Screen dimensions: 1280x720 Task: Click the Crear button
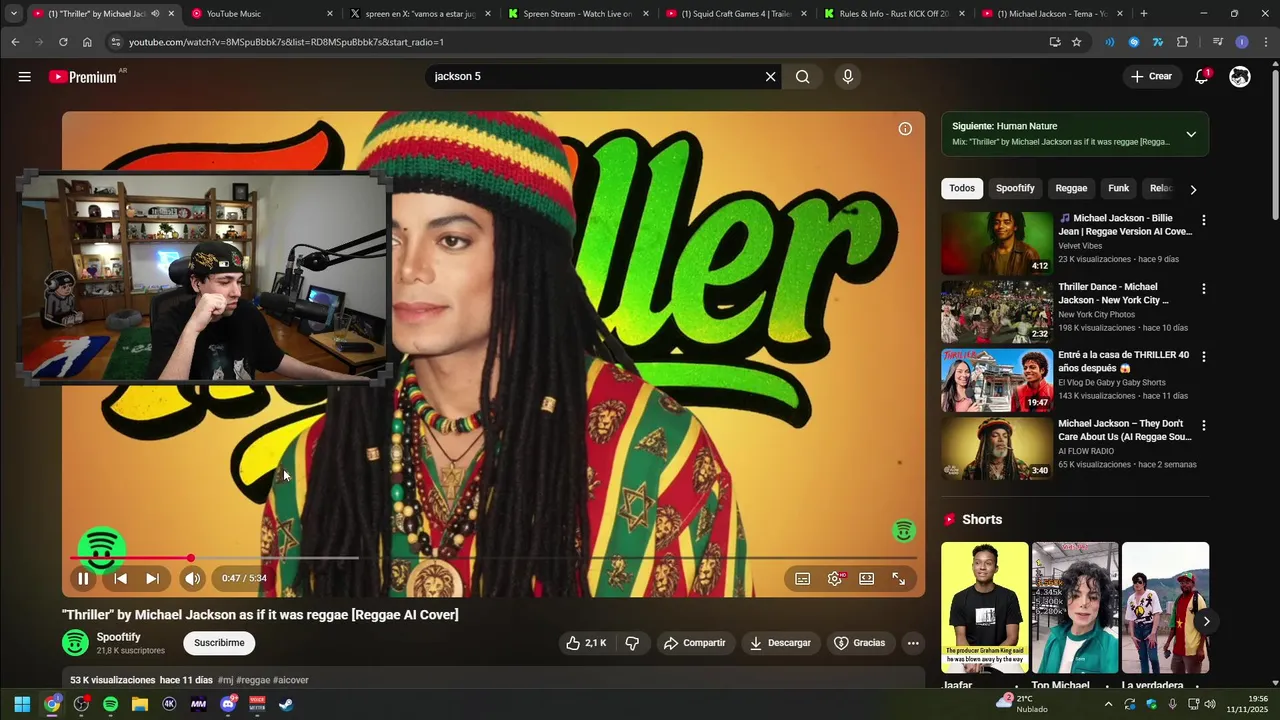[x=1151, y=77]
